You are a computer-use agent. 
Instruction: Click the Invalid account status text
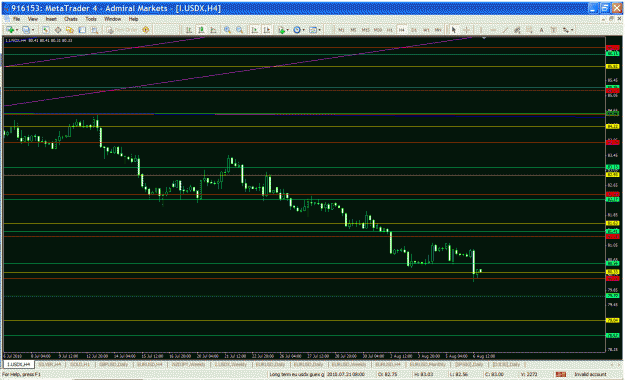pyautogui.click(x=590, y=374)
